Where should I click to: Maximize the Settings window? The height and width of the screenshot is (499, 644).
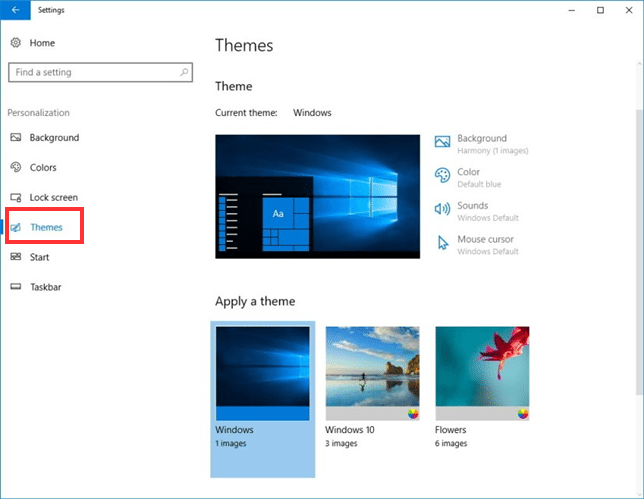(600, 10)
